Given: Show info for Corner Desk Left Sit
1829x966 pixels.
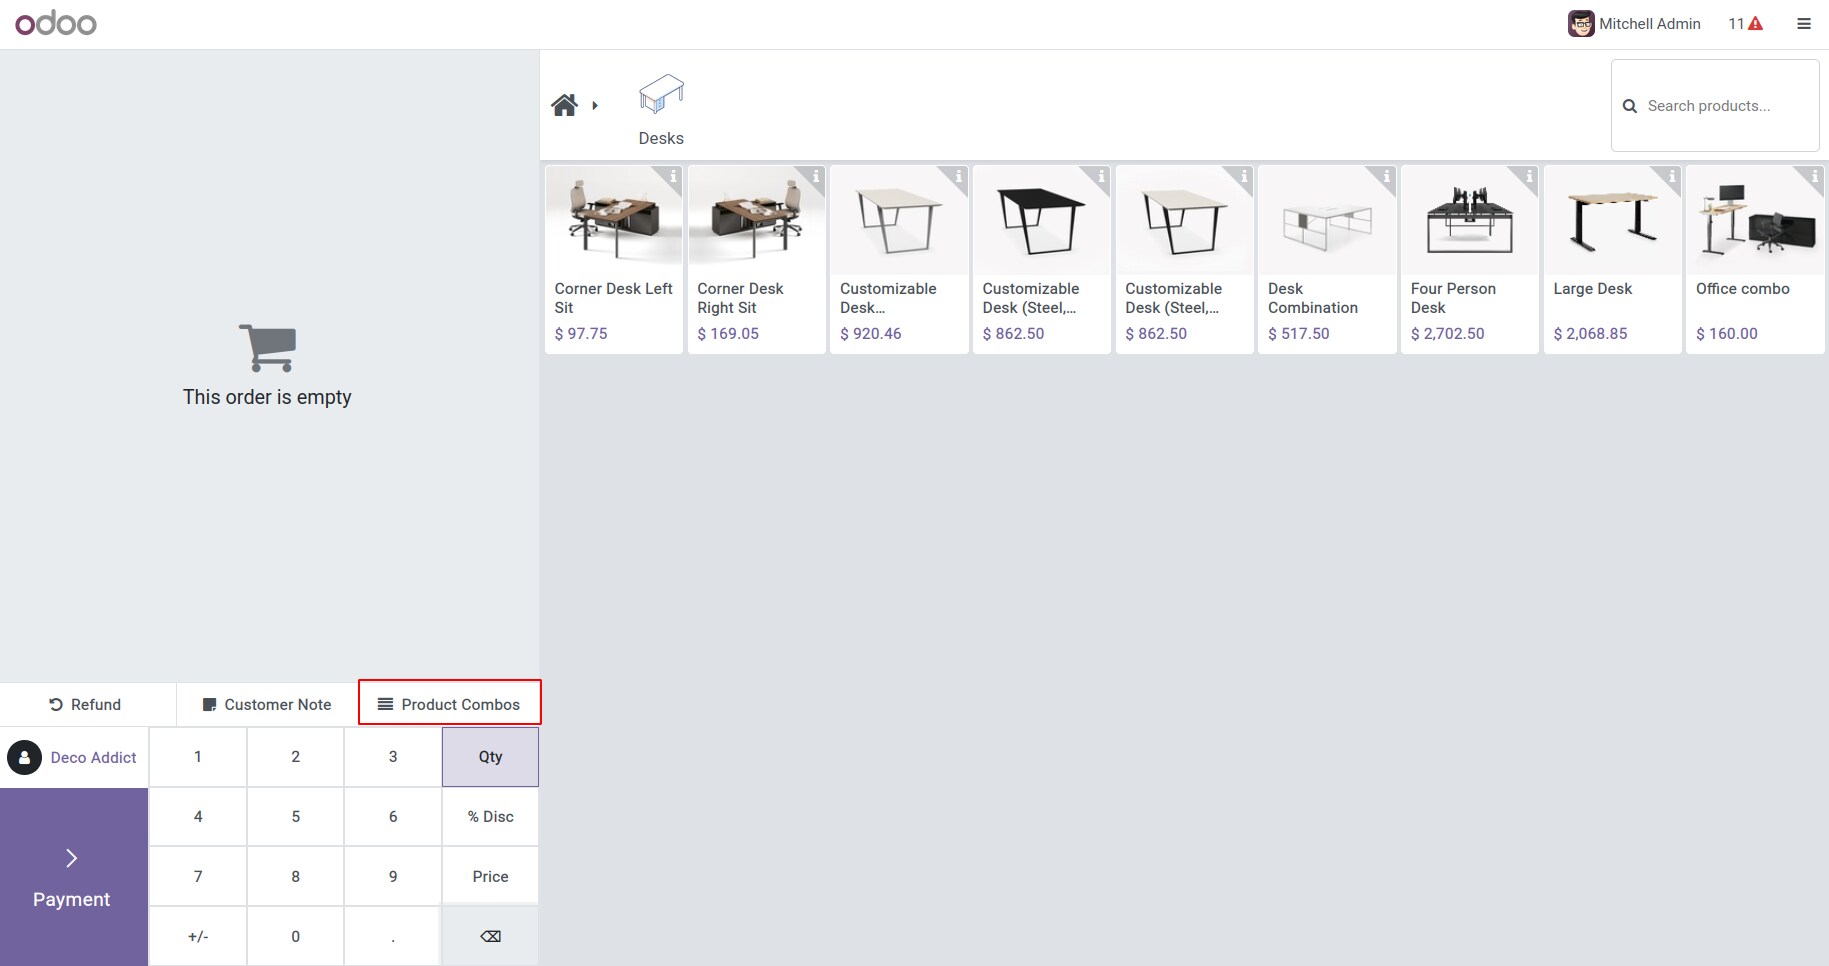Looking at the screenshot, I should (x=673, y=177).
